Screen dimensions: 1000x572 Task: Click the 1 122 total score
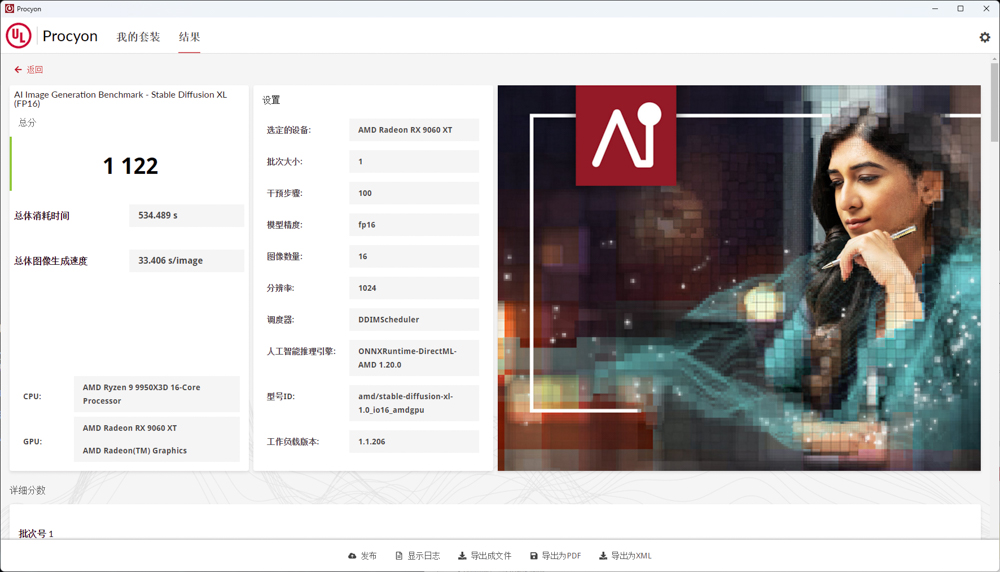(x=130, y=166)
